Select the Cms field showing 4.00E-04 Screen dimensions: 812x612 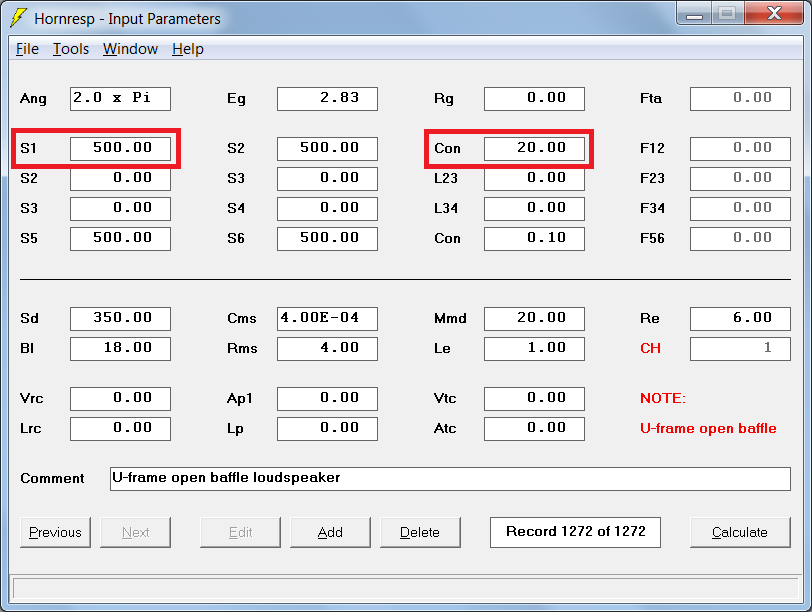327,318
